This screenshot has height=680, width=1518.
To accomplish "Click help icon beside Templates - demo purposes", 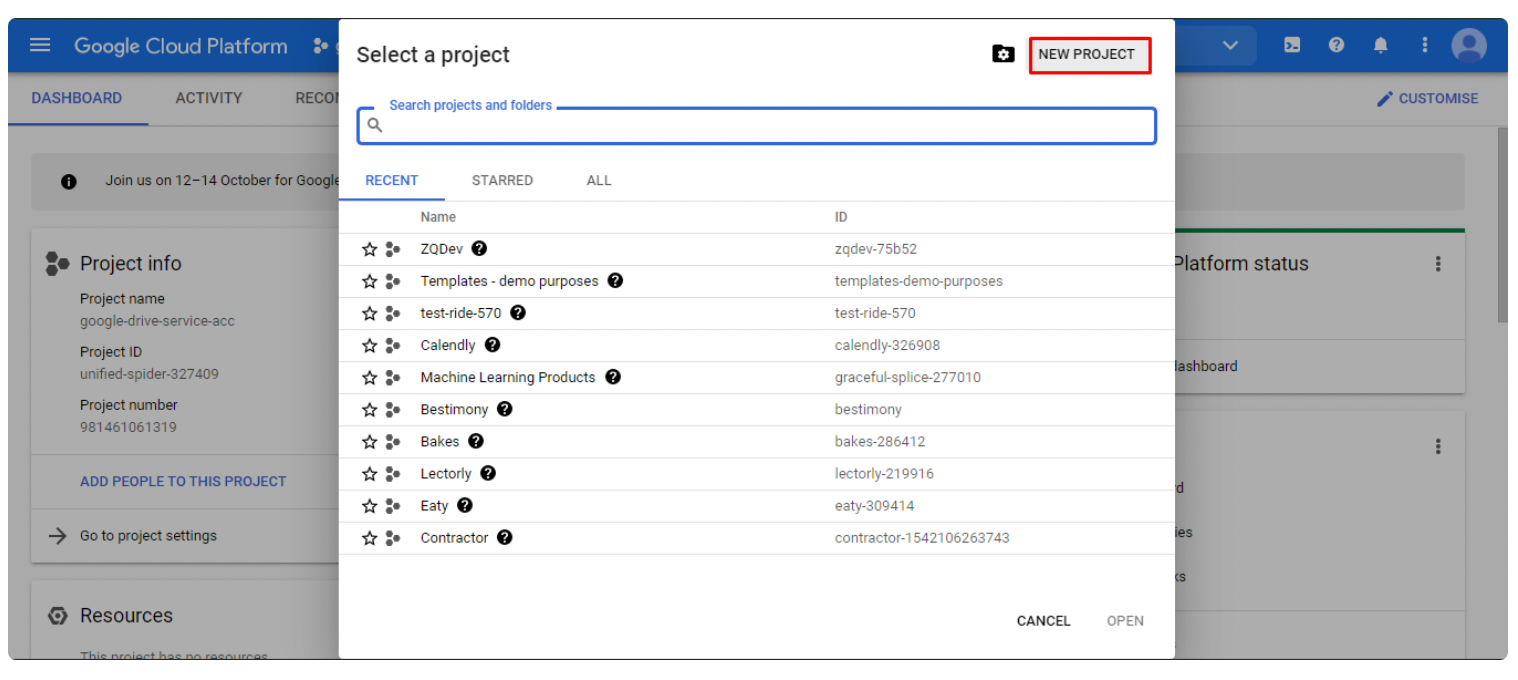I will [616, 280].
